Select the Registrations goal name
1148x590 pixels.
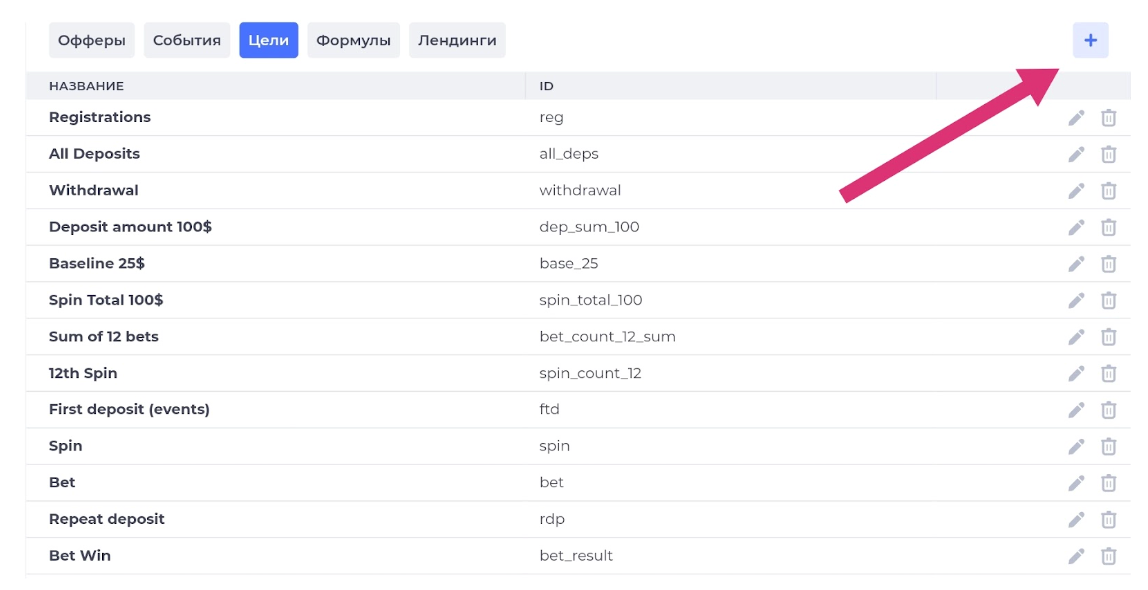point(100,117)
